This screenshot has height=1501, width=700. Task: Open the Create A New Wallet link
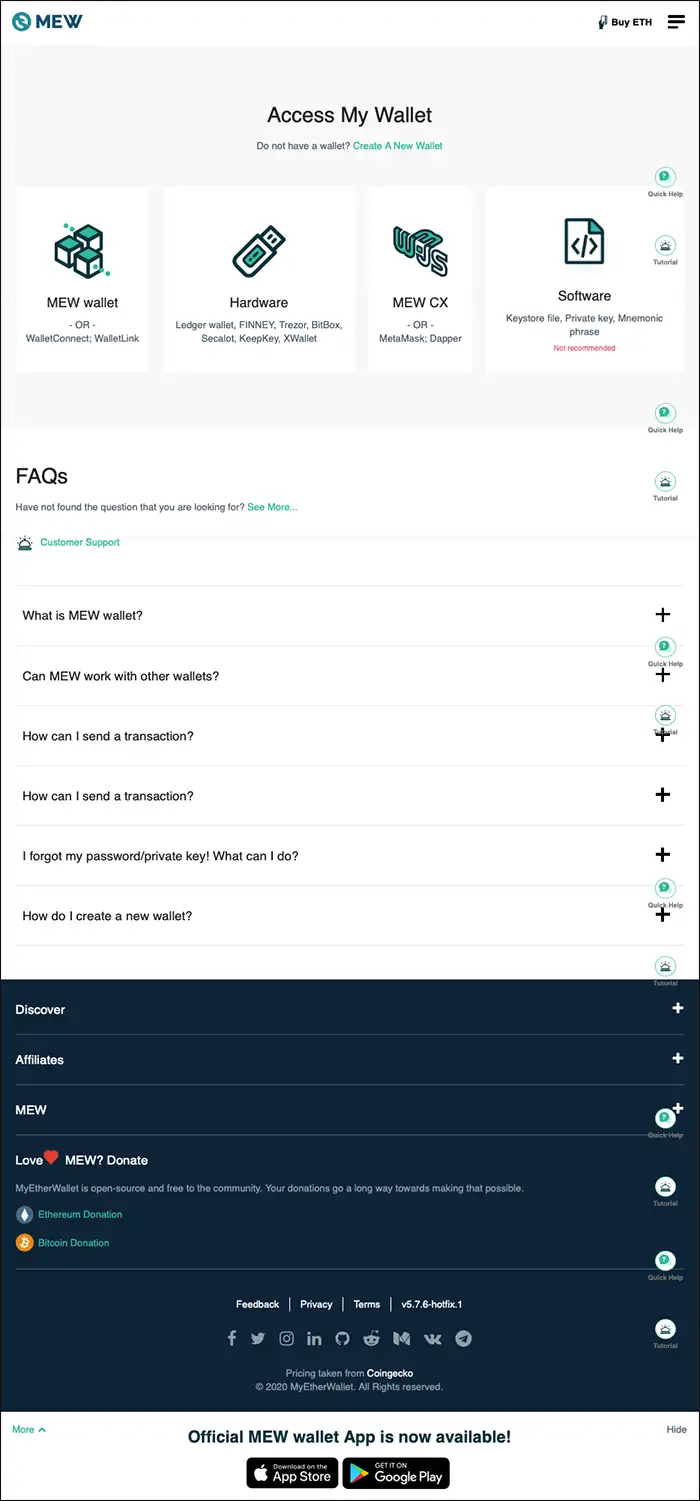pyautogui.click(x=398, y=146)
